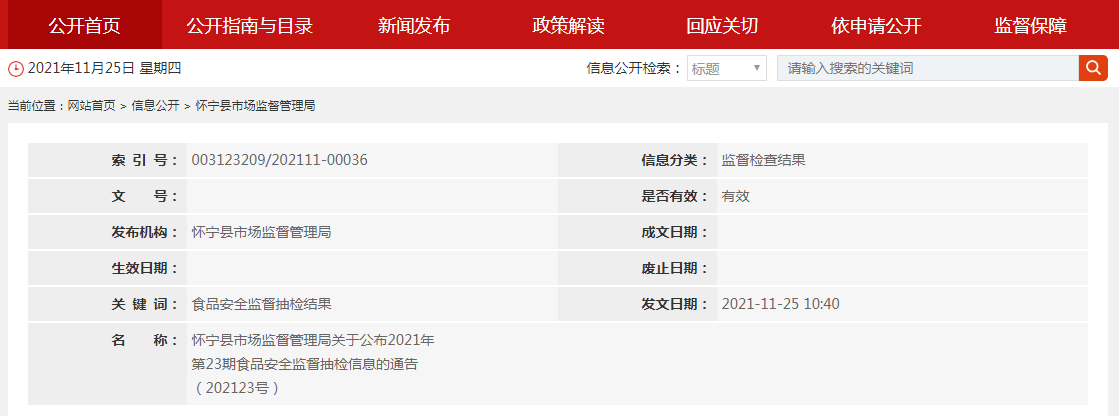The height and width of the screenshot is (416, 1119).
Task: Click the date text 2021年11月25日 星期四
Action: [x=105, y=69]
